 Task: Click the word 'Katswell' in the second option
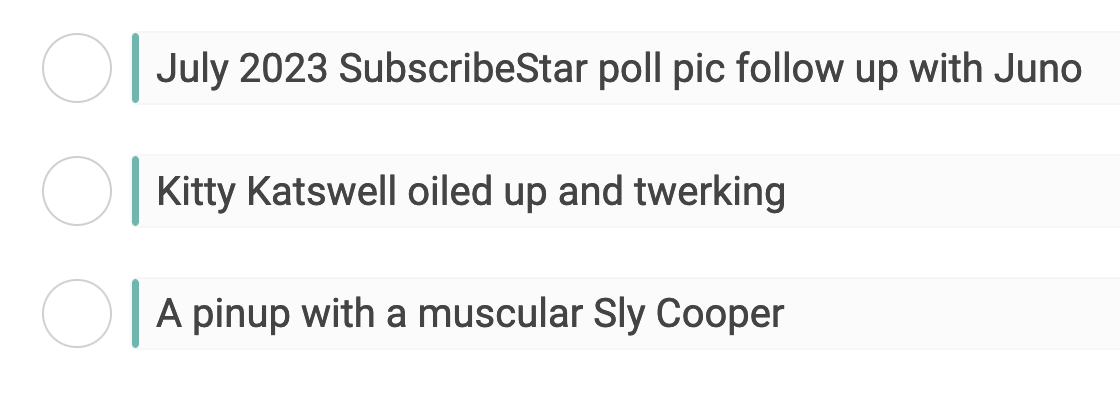[321, 192]
